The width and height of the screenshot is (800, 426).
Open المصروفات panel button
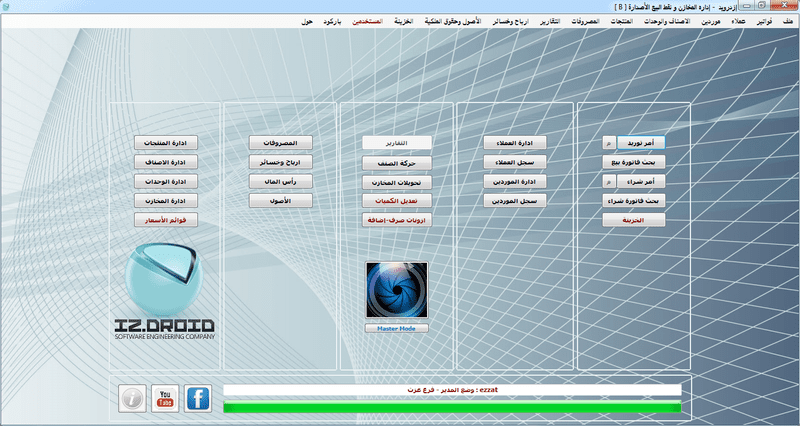(281, 143)
